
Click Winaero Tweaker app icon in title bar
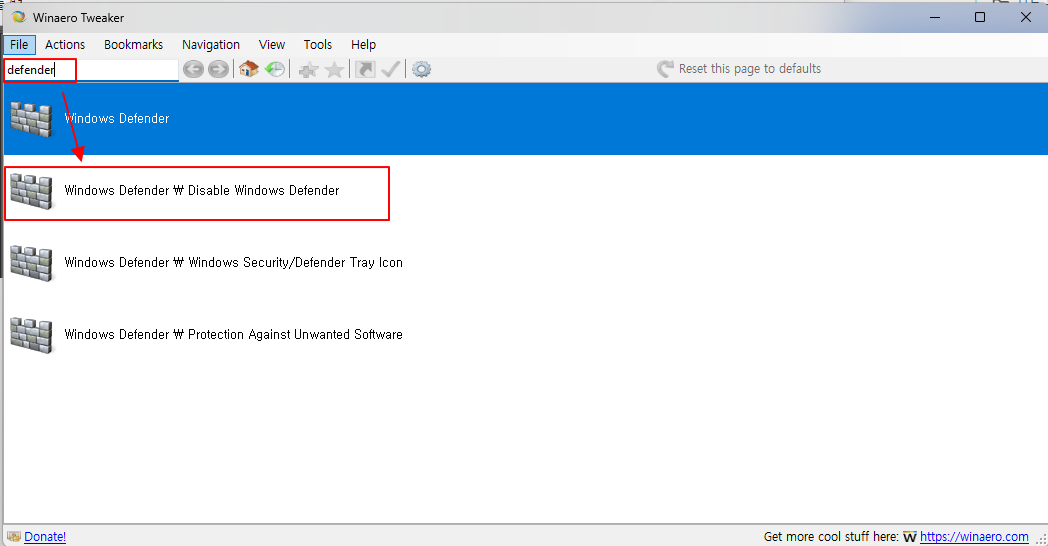(x=19, y=17)
